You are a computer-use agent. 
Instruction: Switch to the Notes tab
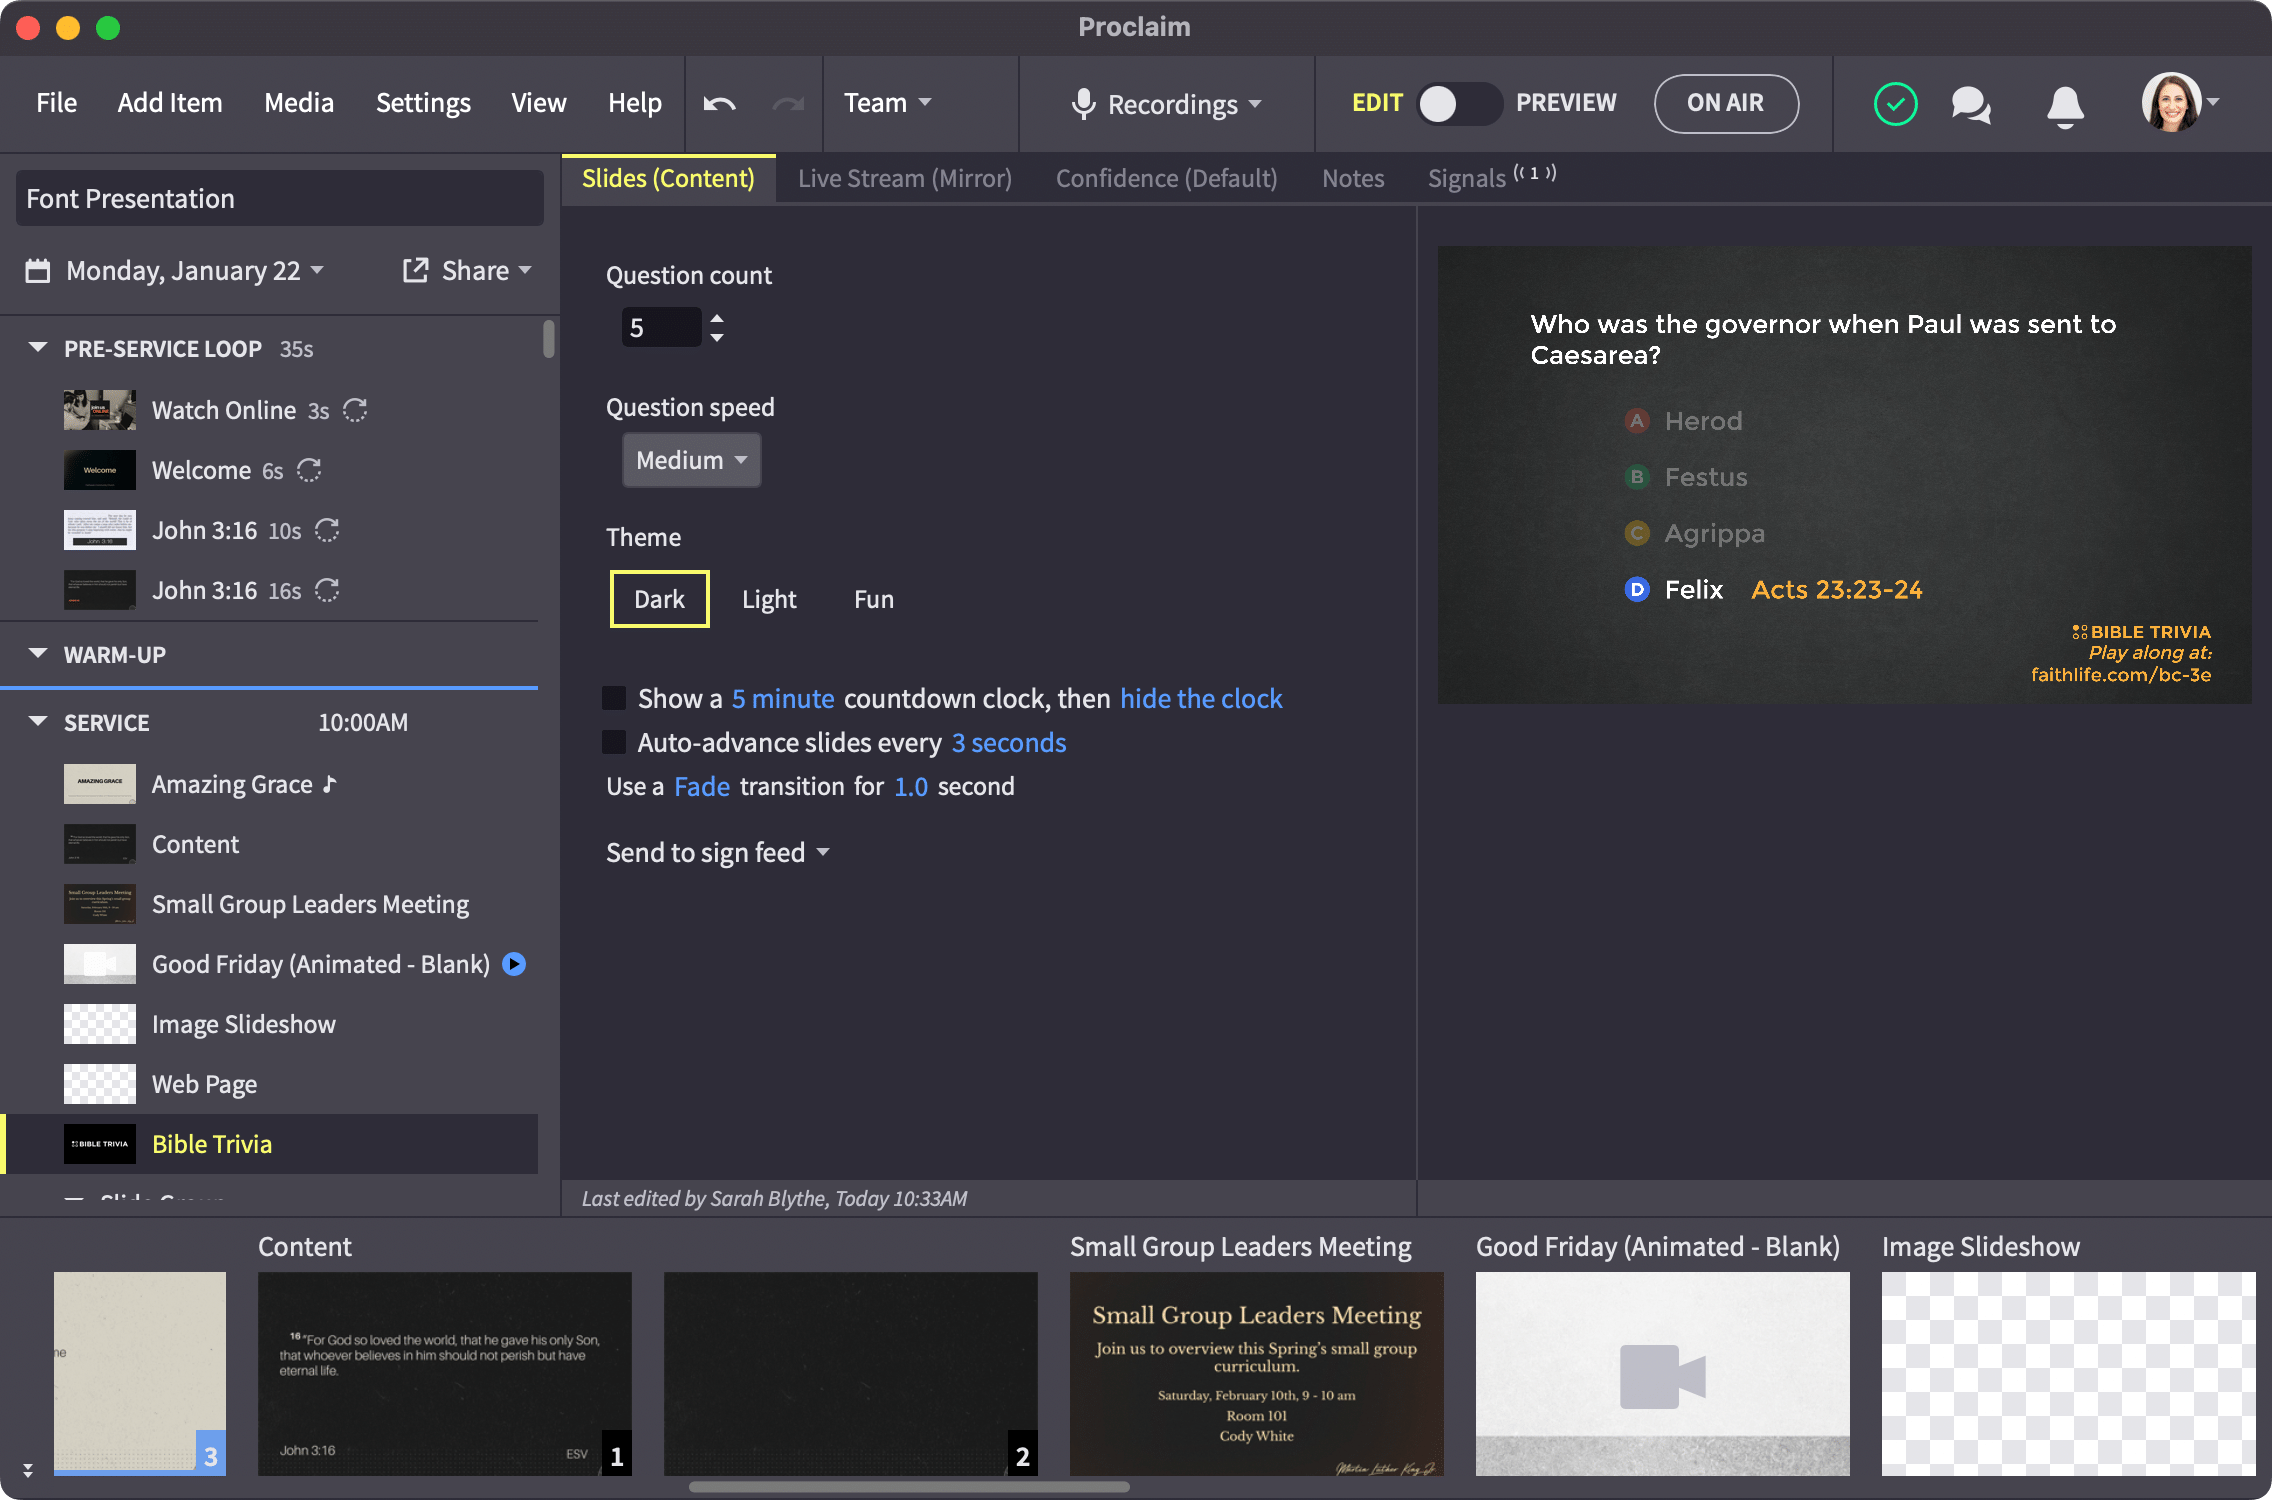1353,178
